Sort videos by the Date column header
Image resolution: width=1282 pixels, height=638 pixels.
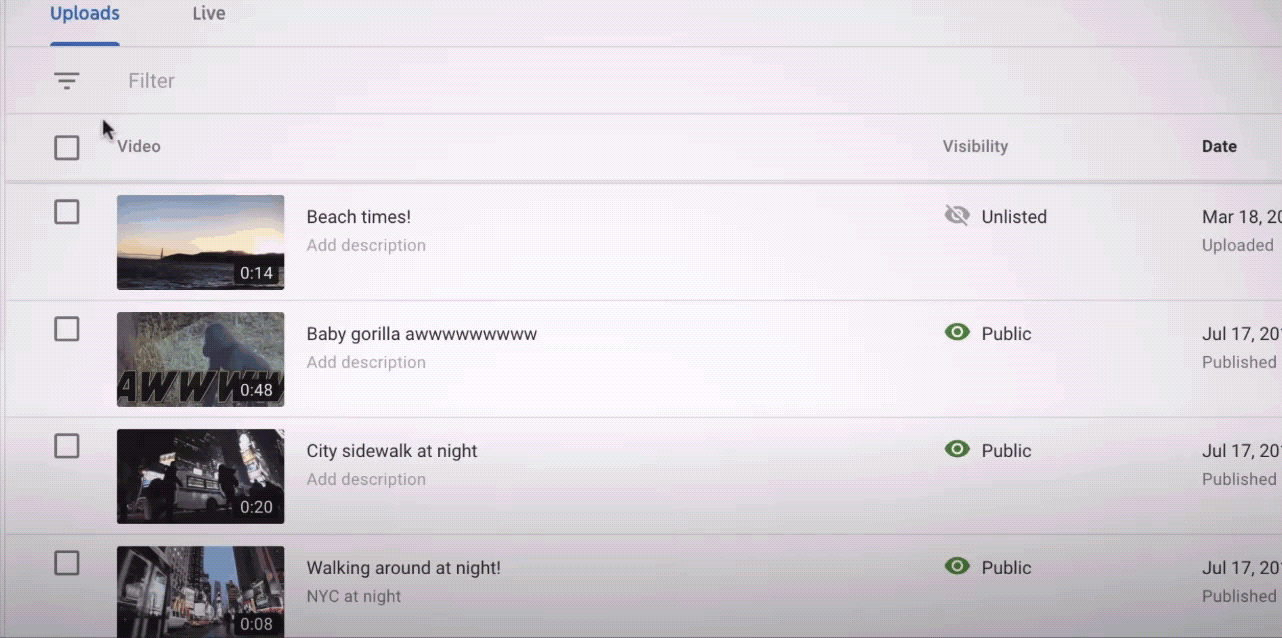(1219, 146)
